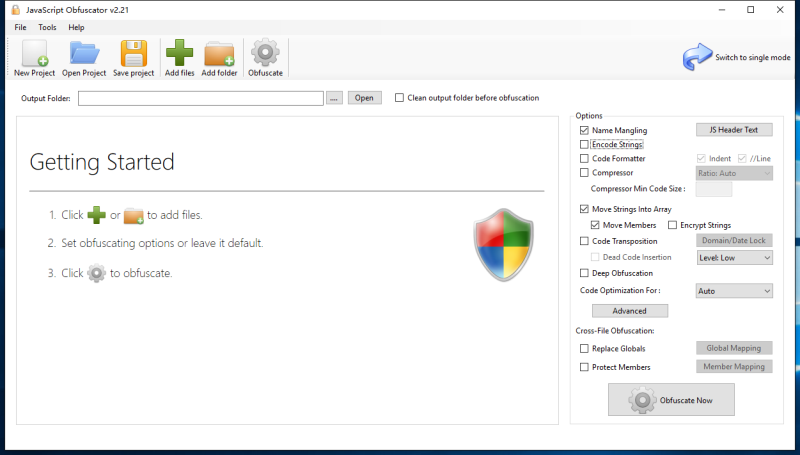800x455 pixels.
Task: Open the File menu
Action: coord(21,27)
